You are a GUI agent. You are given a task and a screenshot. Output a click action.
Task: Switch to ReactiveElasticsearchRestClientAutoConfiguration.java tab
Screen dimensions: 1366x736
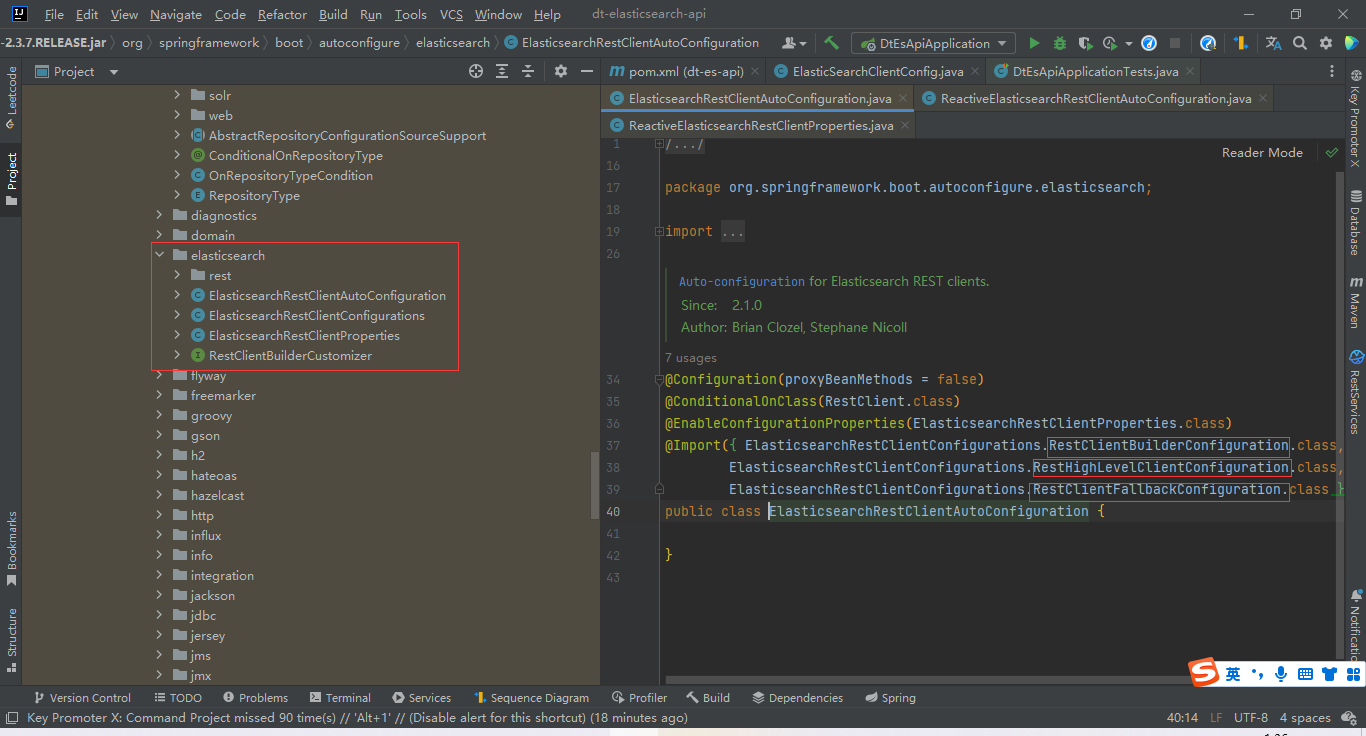coord(1094,98)
